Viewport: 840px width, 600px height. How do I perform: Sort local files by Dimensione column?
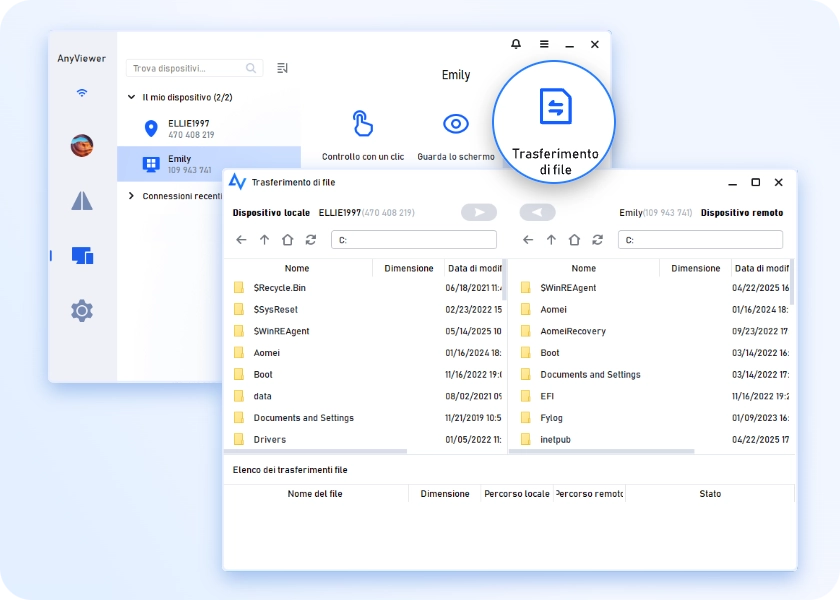point(408,268)
